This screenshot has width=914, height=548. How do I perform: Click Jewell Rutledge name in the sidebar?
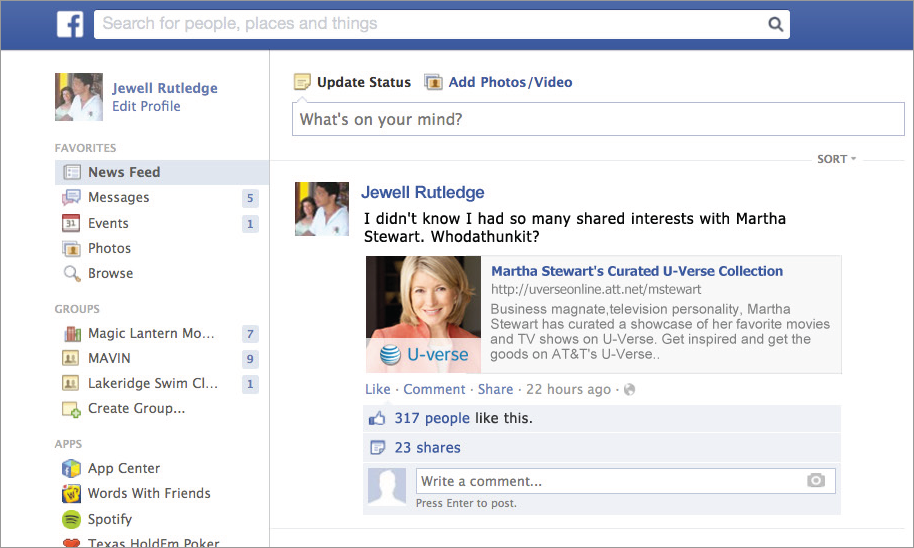pyautogui.click(x=165, y=88)
